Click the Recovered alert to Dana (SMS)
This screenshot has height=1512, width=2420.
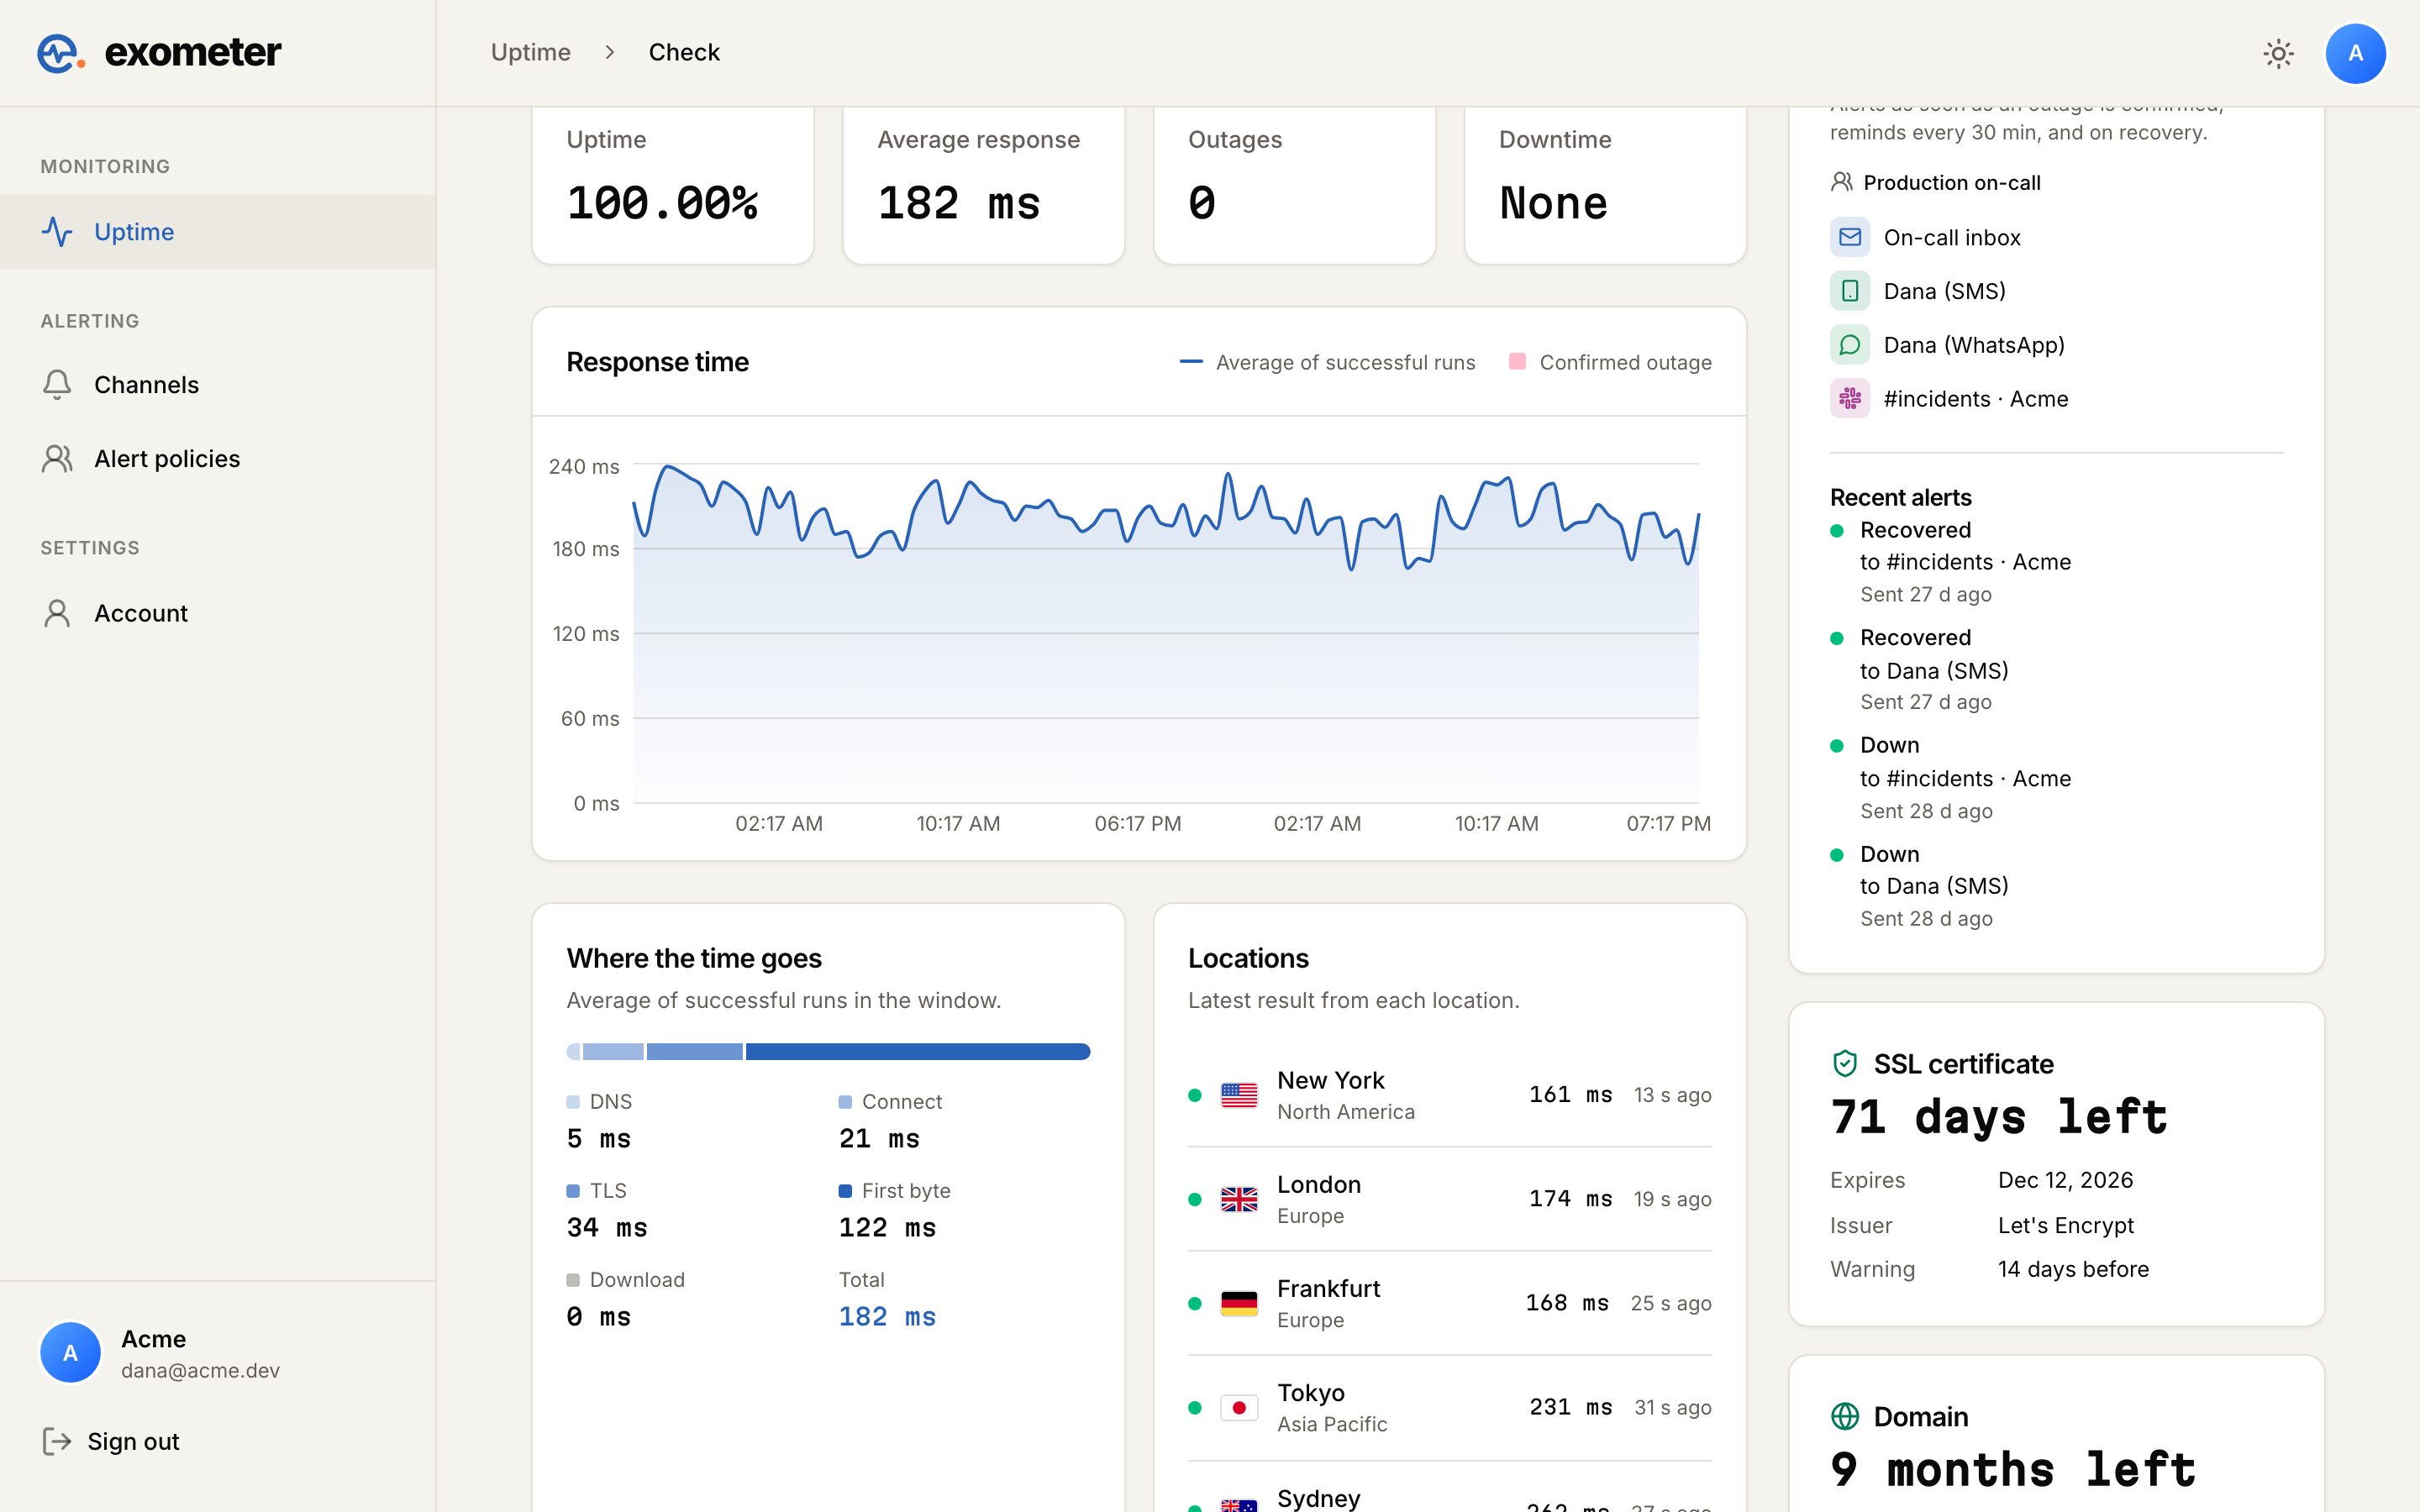point(1920,669)
